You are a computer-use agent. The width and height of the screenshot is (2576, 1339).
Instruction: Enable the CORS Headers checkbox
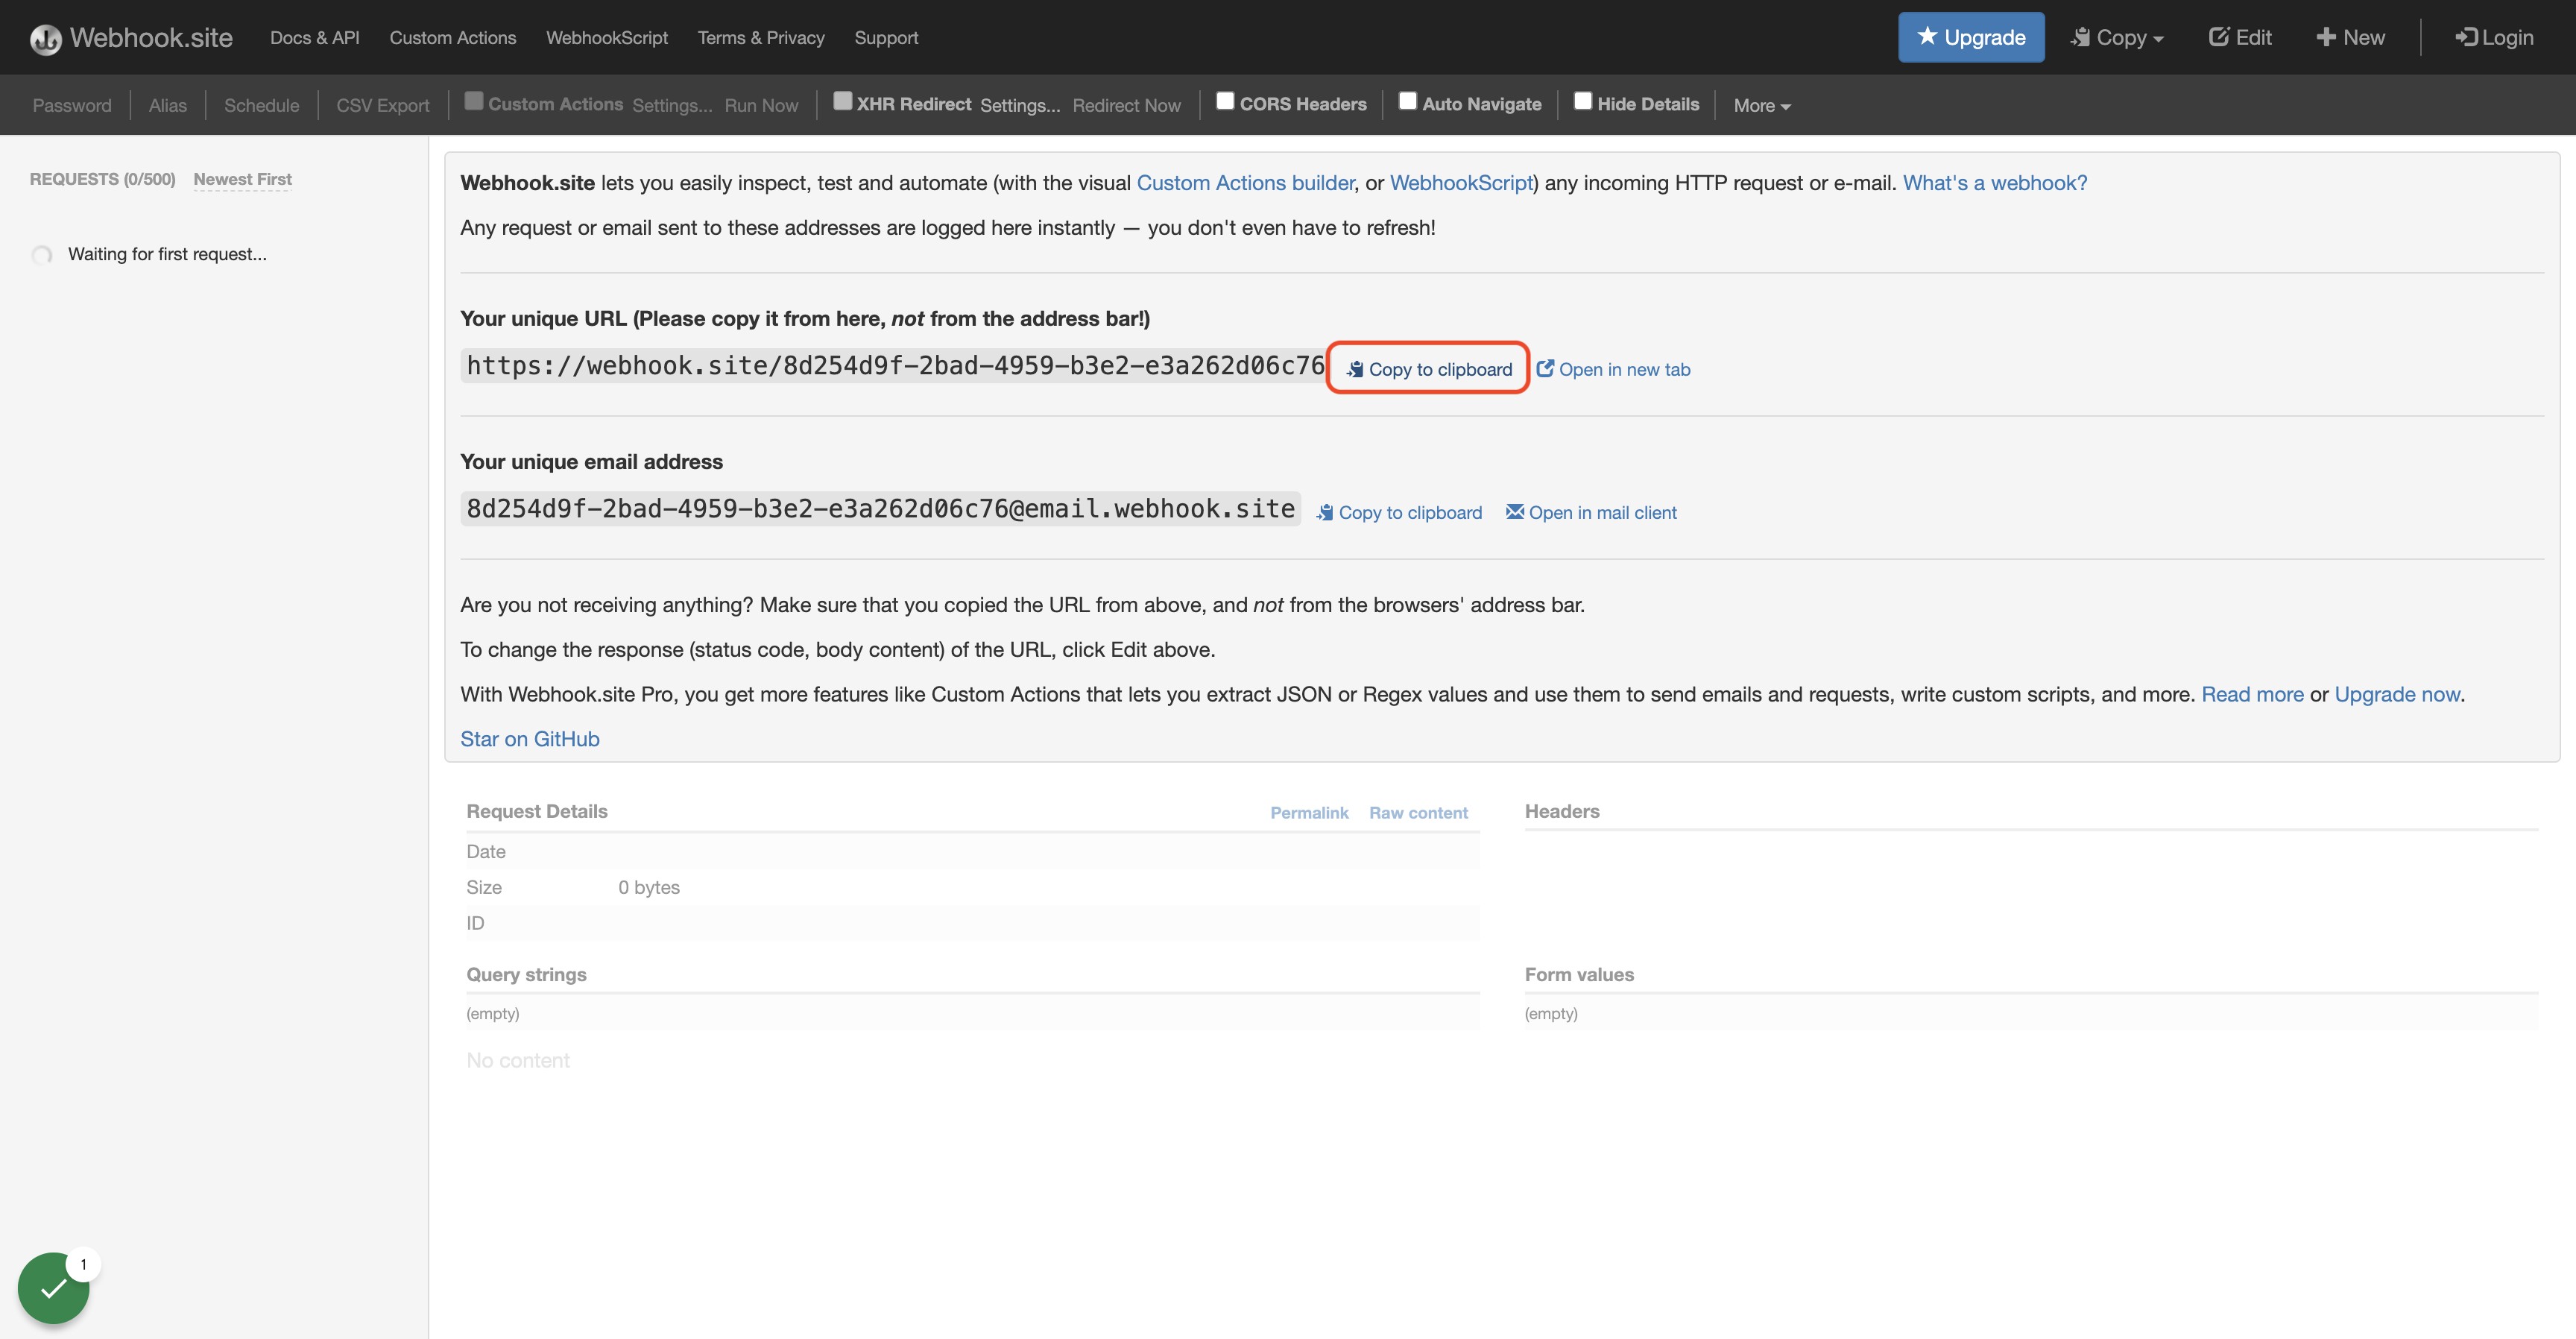coord(1225,101)
